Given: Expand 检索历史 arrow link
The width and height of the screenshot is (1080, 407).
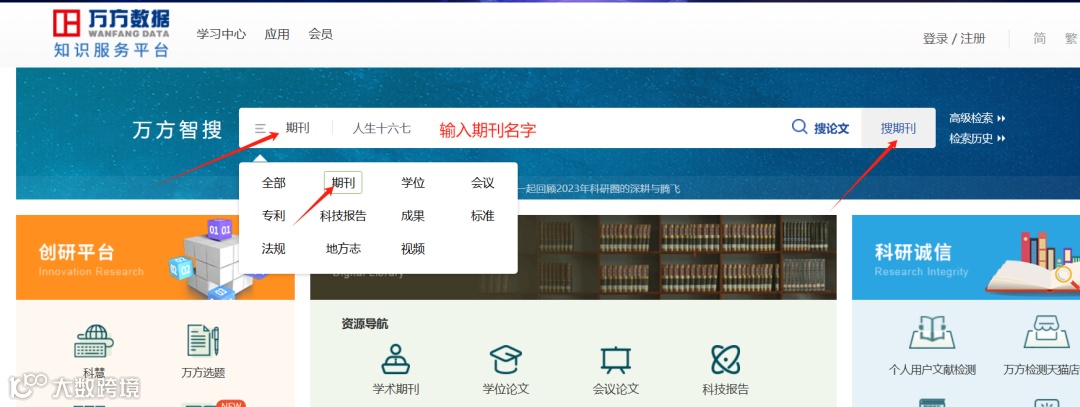Looking at the screenshot, I should [977, 138].
